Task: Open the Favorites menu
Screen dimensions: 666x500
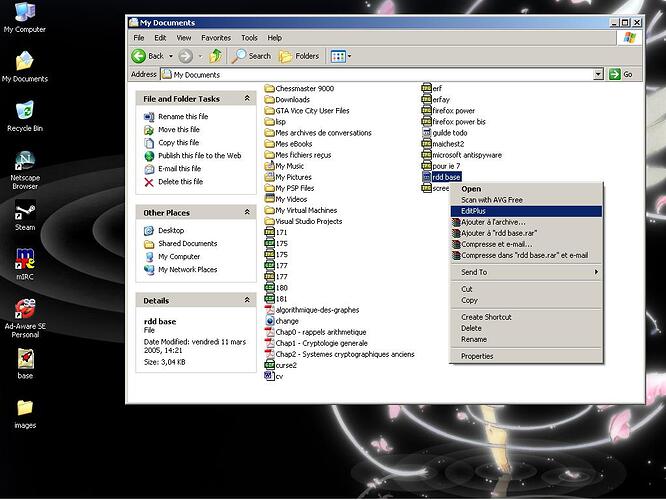Action: 215,38
